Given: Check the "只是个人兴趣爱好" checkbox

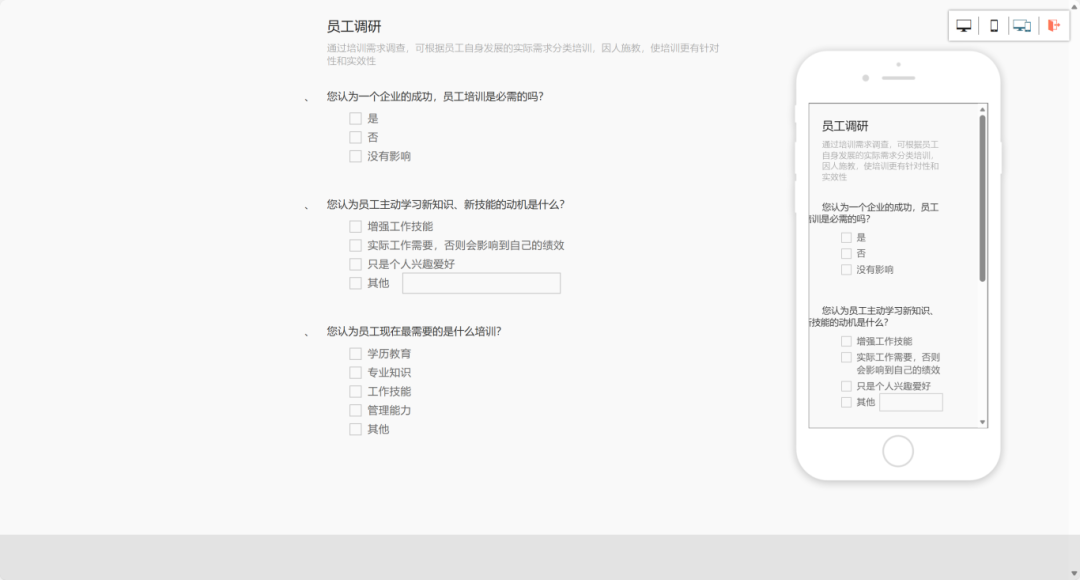Looking at the screenshot, I should tap(356, 264).
